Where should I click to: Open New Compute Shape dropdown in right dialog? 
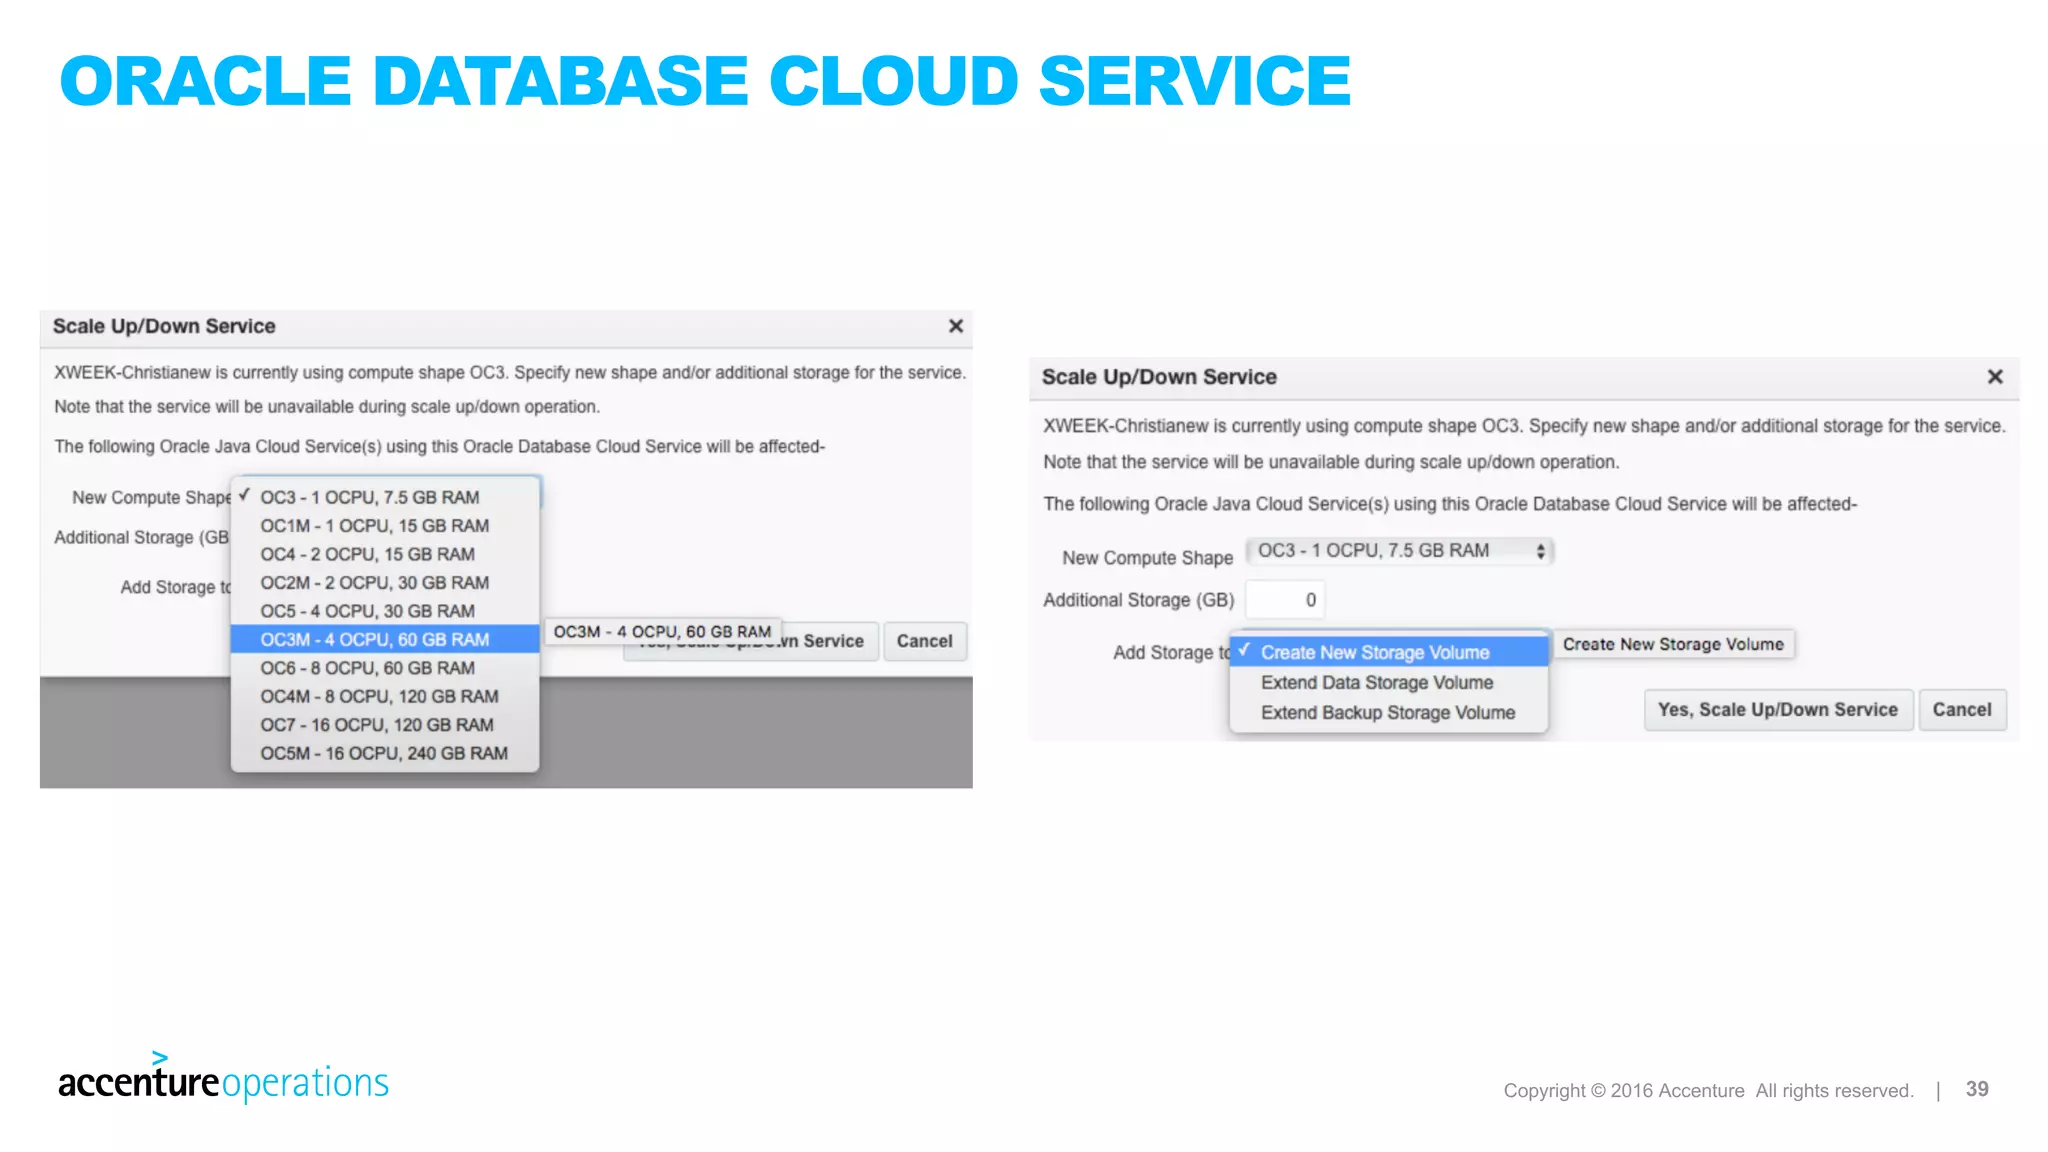point(1400,551)
